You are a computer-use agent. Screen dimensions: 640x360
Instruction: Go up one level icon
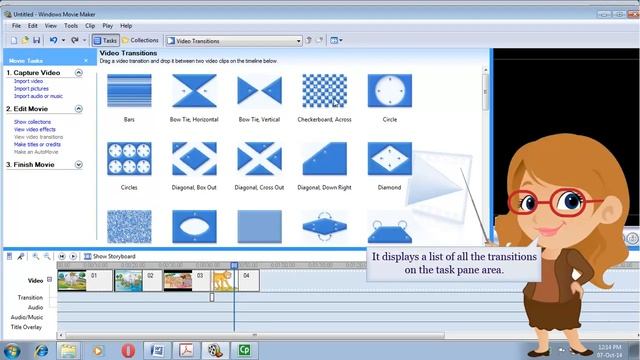point(309,40)
